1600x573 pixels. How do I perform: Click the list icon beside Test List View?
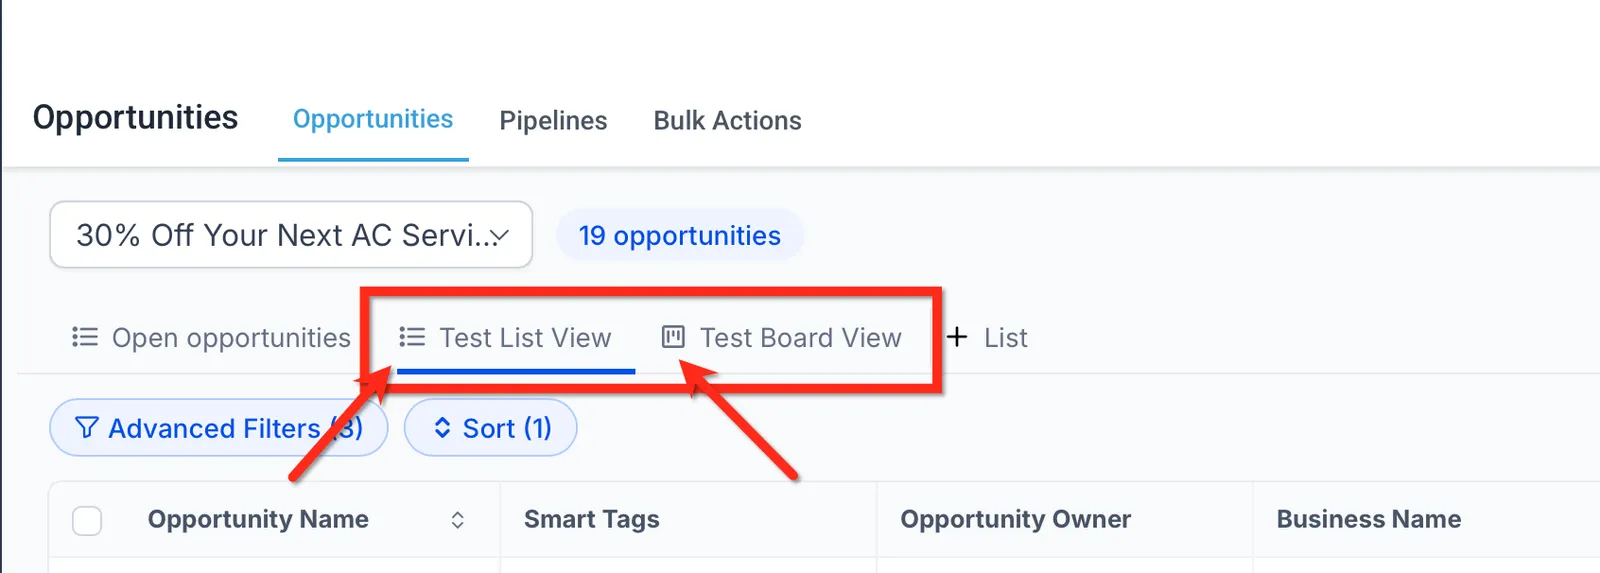point(412,338)
